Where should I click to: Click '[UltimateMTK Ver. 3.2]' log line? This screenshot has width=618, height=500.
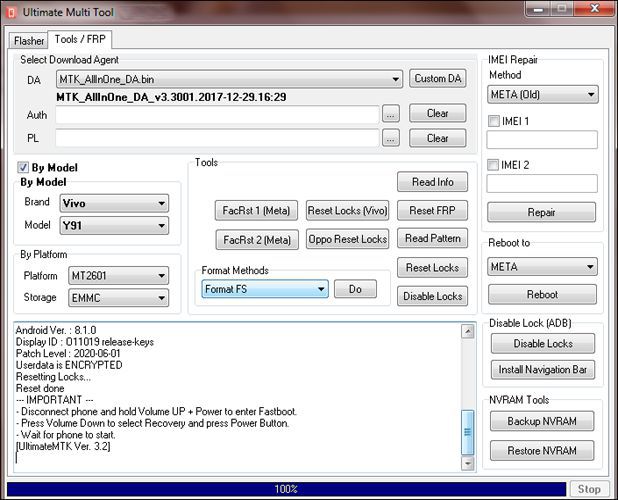pyautogui.click(x=63, y=446)
